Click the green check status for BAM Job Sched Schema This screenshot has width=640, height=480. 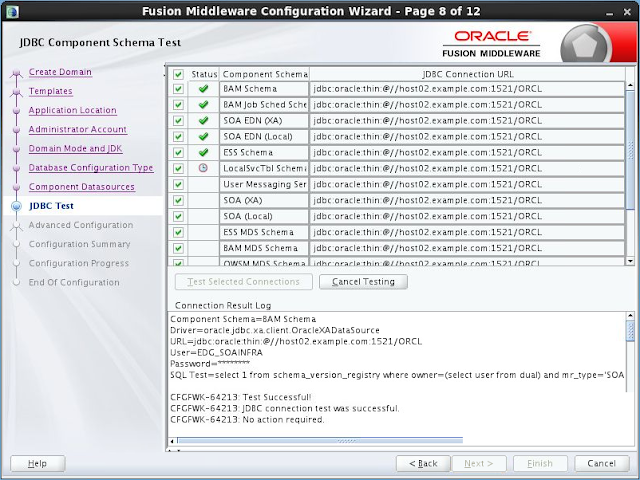pyautogui.click(x=203, y=104)
